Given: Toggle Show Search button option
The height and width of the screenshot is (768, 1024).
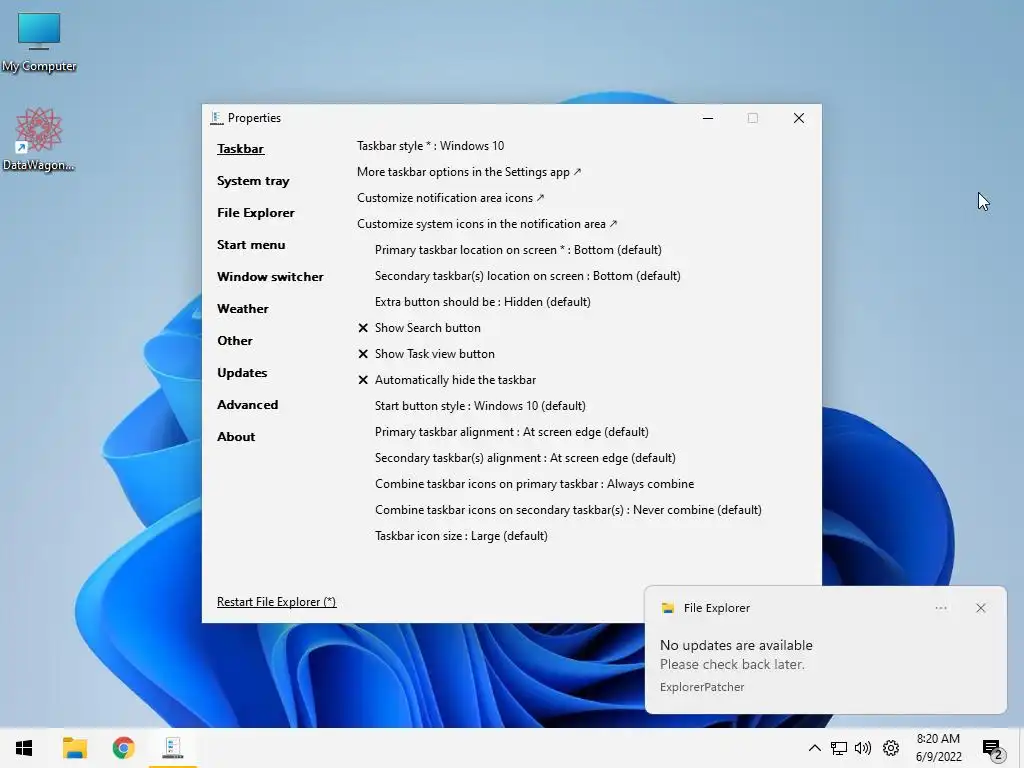Looking at the screenshot, I should click(419, 328).
